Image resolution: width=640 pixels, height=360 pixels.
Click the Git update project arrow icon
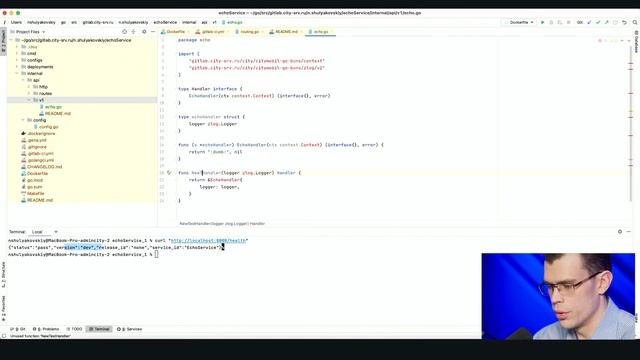(589, 22)
